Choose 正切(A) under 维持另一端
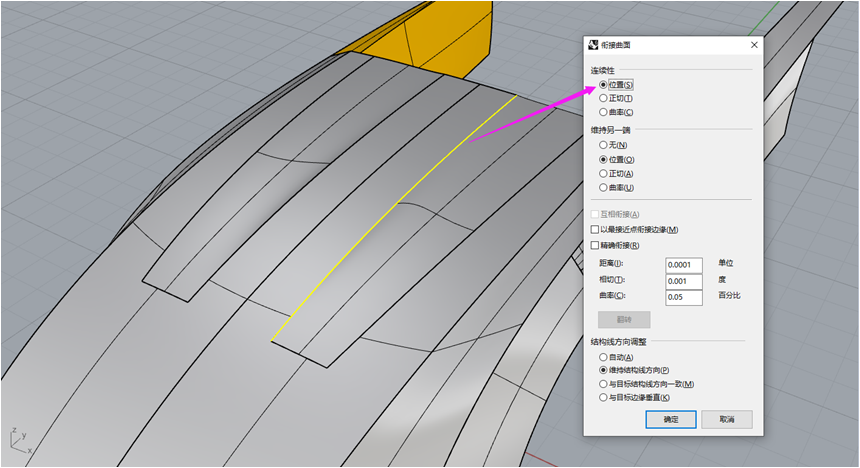Viewport: 860px width, 468px height. tap(603, 173)
